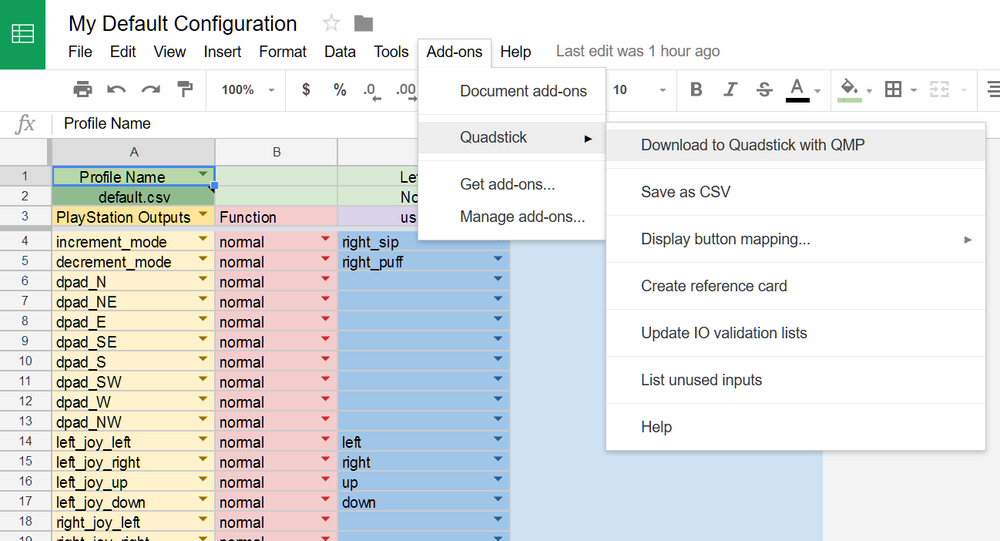1000x541 pixels.
Task: Open red dropdown arrow in row 6 normal
Action: click(x=326, y=279)
